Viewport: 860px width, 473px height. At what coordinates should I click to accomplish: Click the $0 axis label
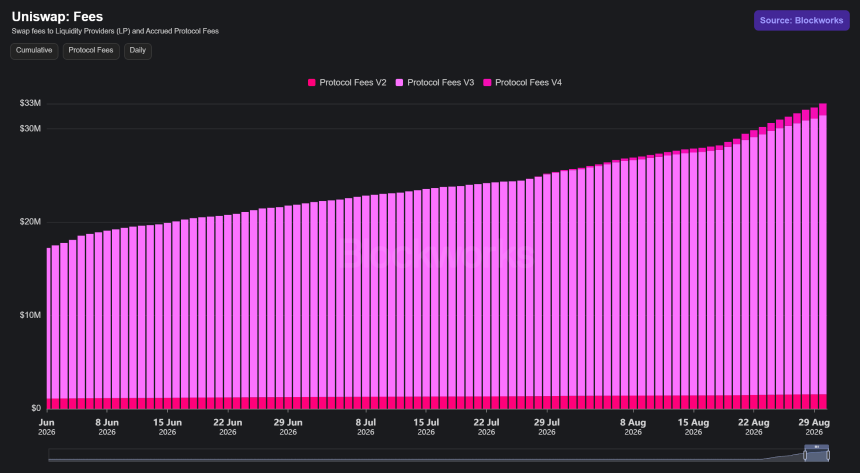pos(36,408)
